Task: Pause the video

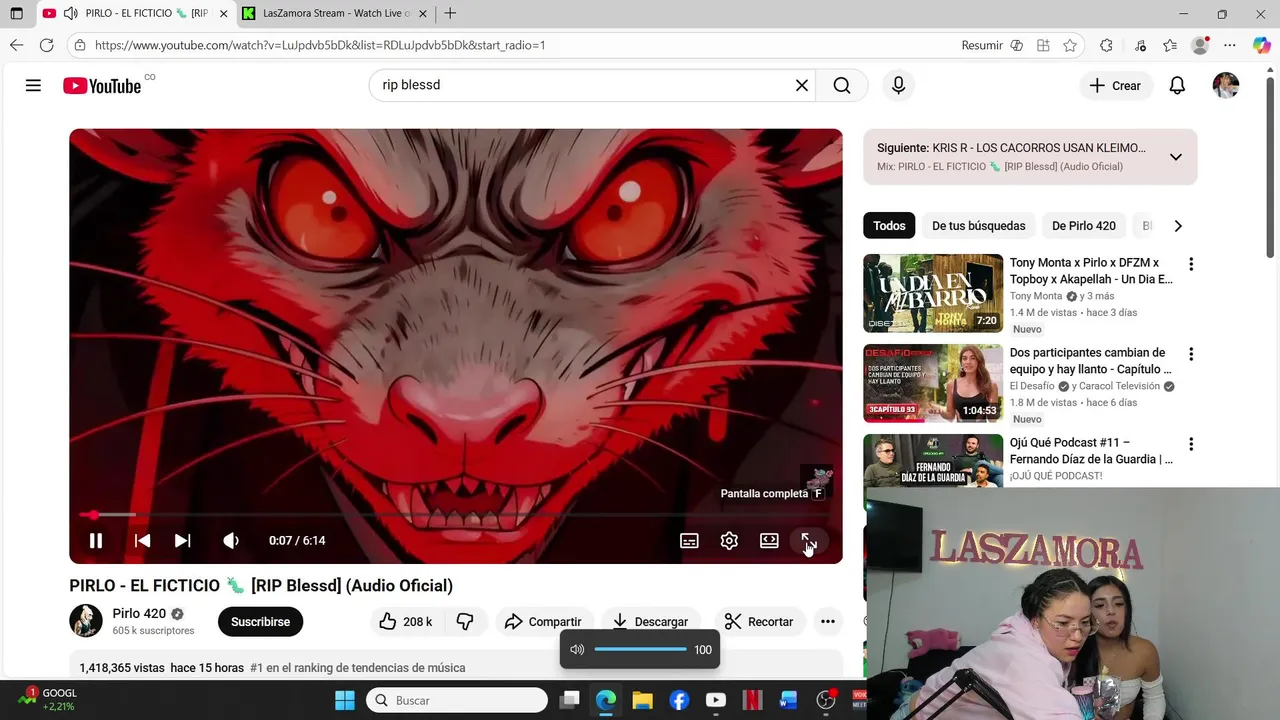Action: pos(96,540)
